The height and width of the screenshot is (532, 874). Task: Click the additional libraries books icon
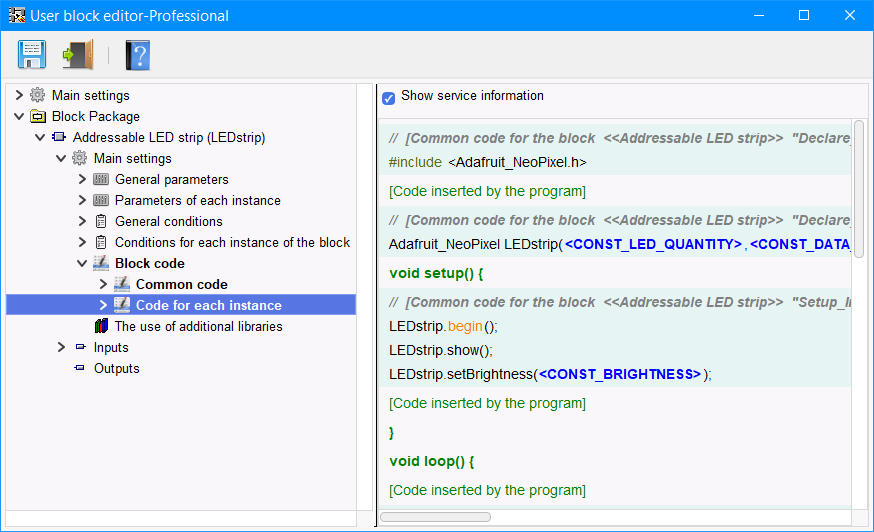click(100, 327)
